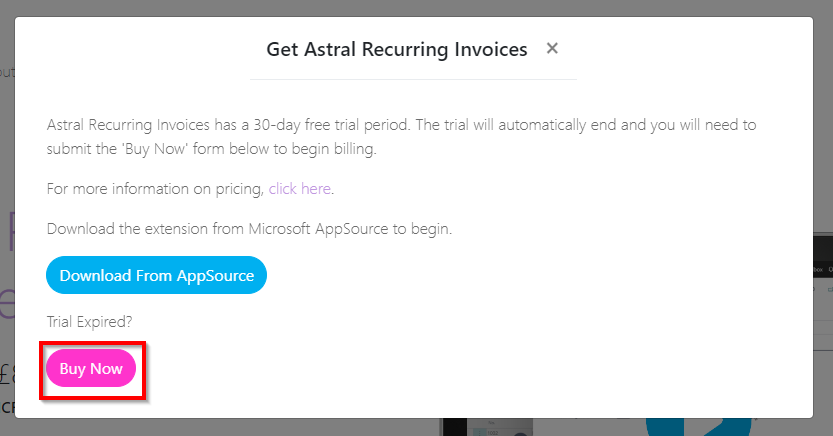Click the 'For more information on pricing' text
This screenshot has height=436, width=833.
[x=155, y=188]
